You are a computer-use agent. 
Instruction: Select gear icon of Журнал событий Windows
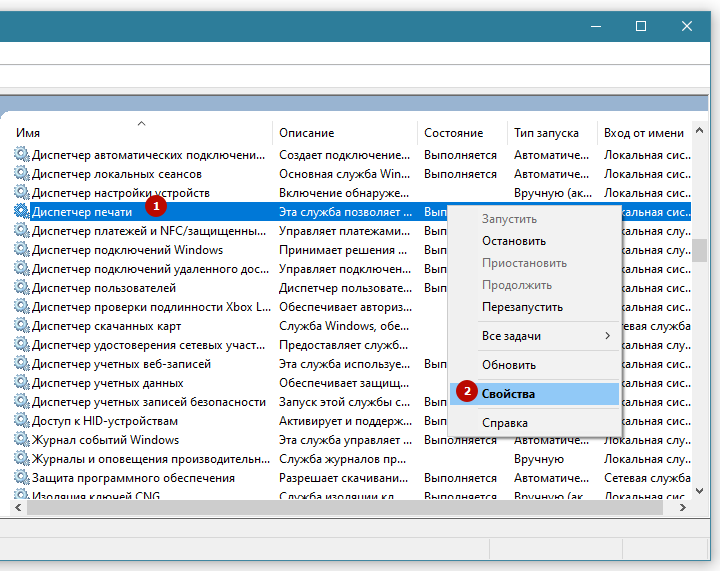click(21, 440)
